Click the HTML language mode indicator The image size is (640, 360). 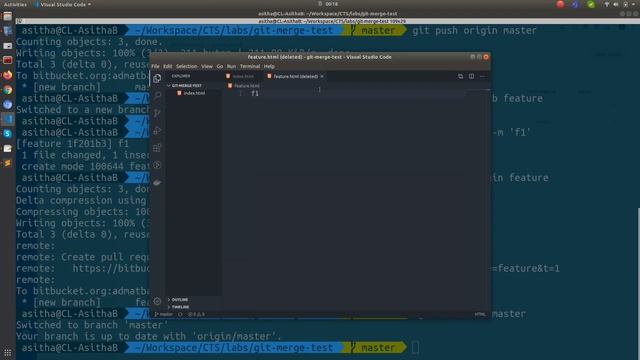coord(480,314)
